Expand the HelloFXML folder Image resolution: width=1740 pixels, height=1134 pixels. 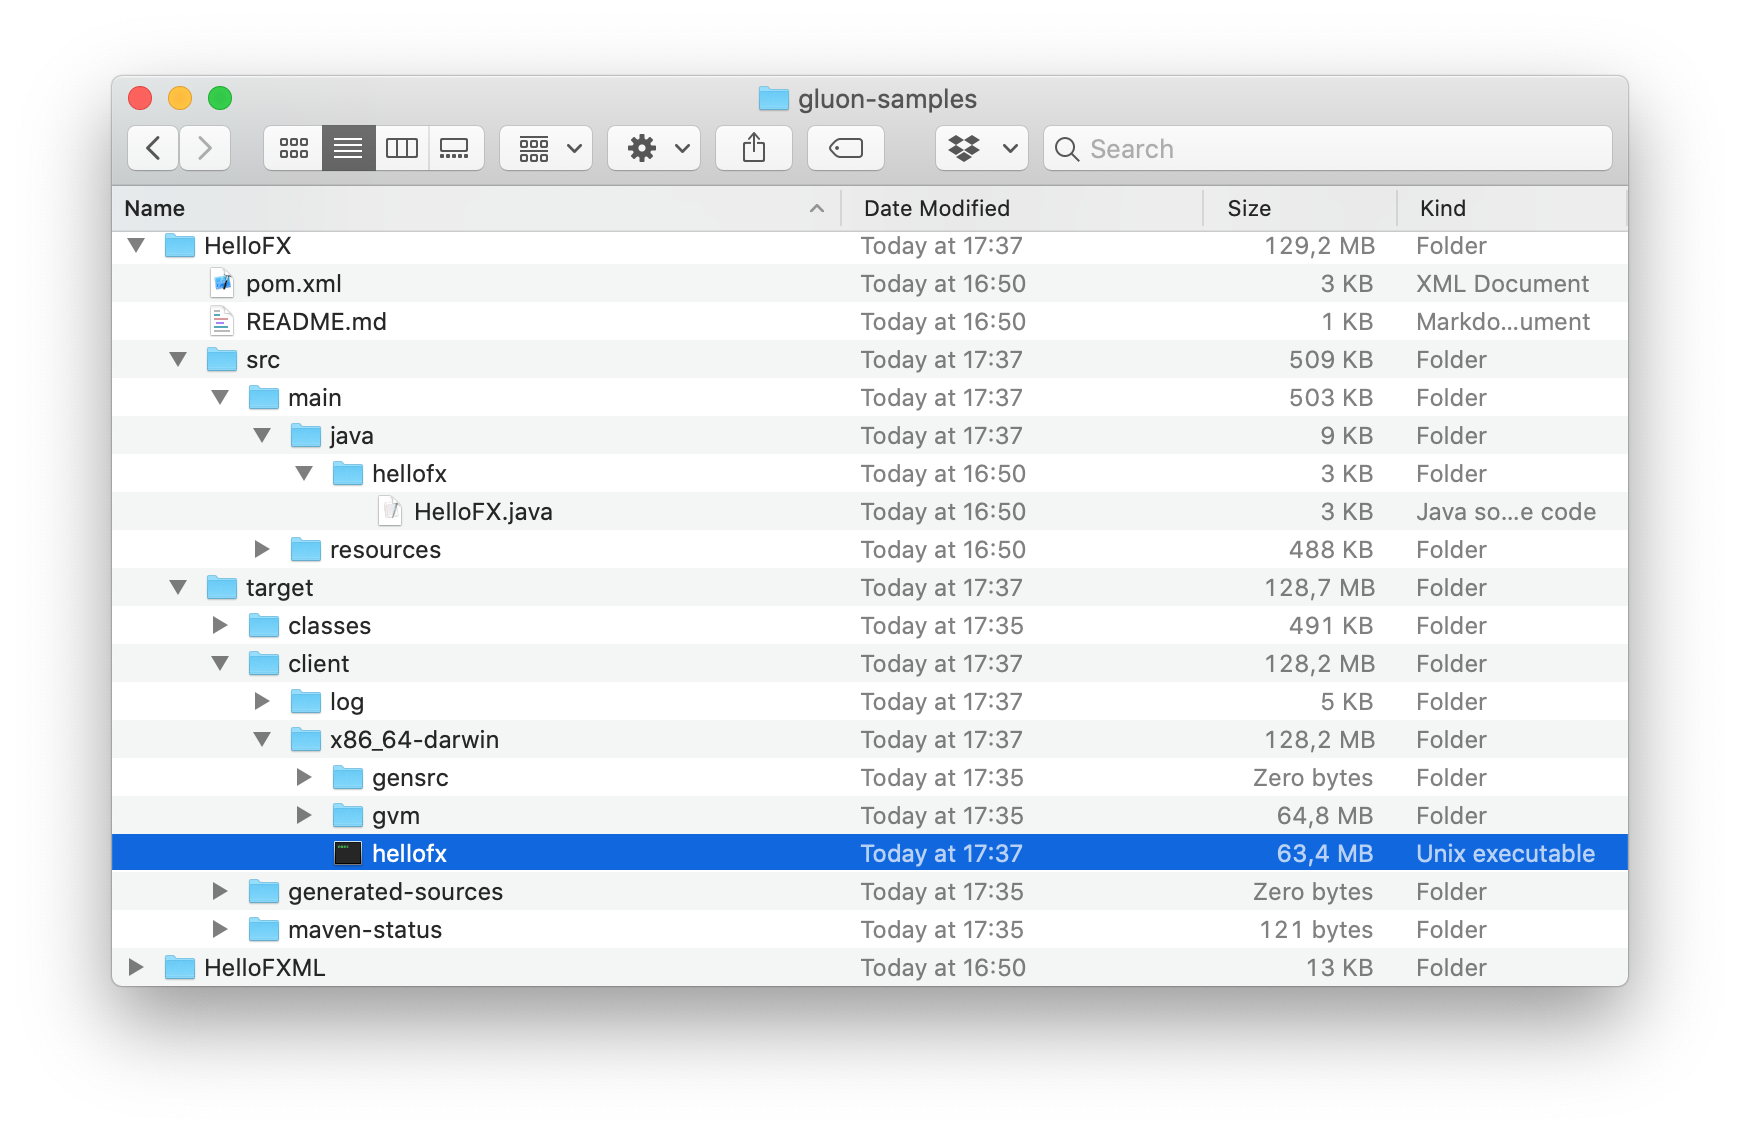tap(136, 967)
